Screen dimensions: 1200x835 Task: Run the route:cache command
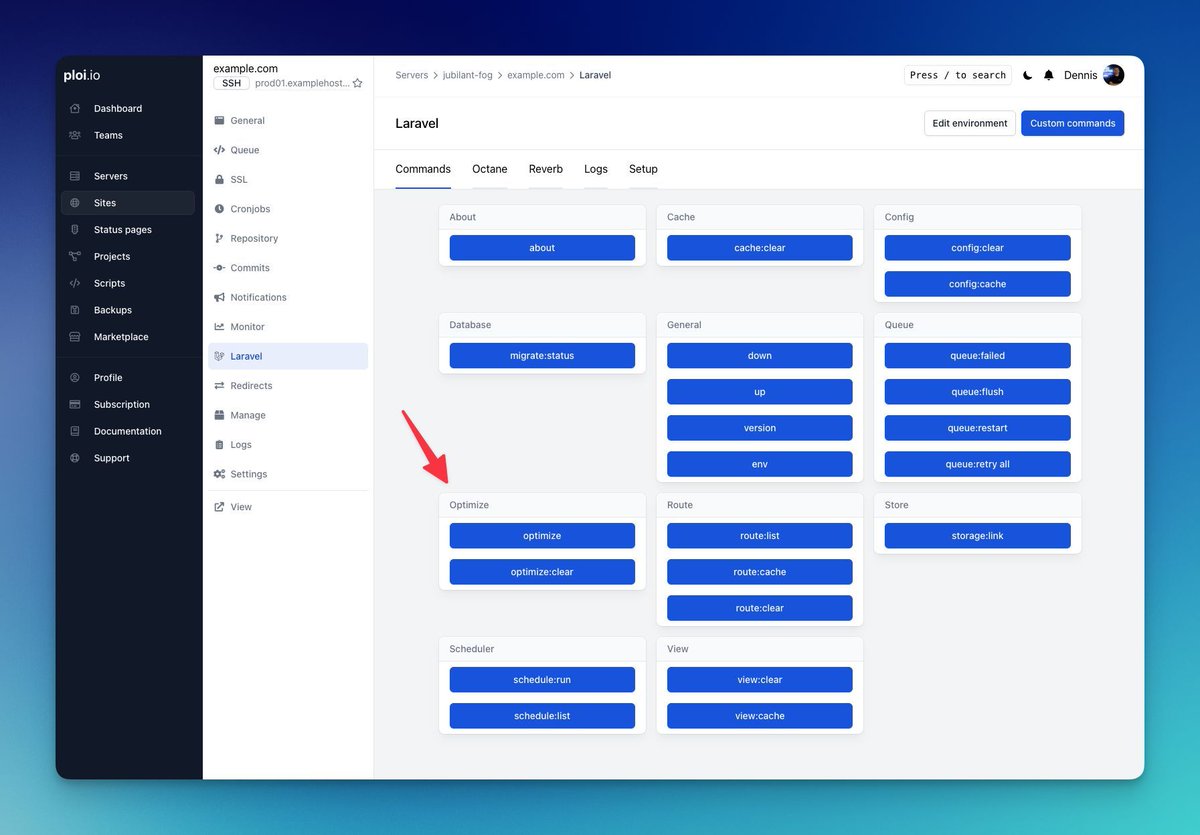(760, 572)
